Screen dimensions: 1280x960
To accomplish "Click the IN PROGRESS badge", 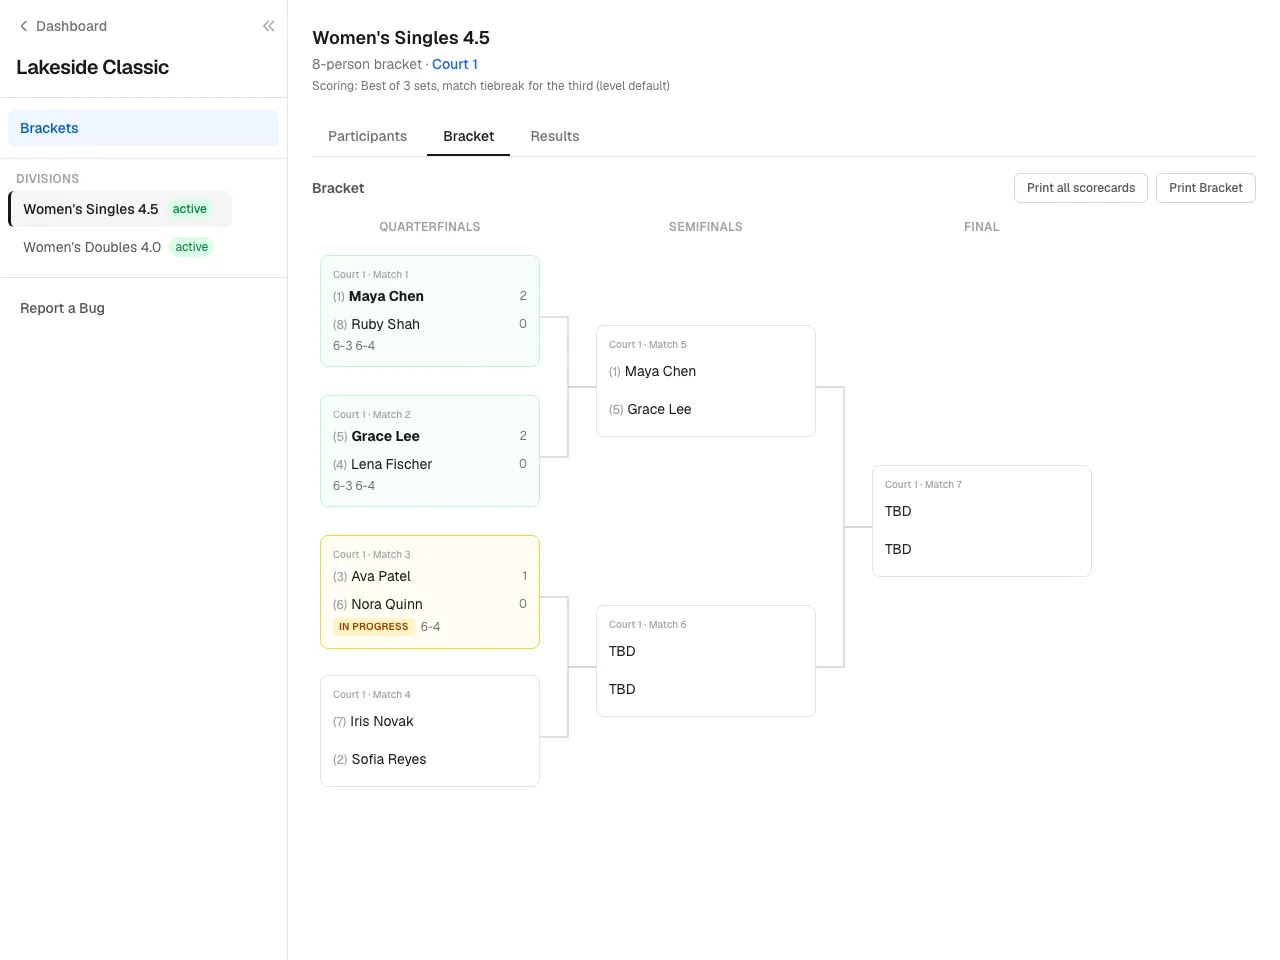I will click(374, 627).
